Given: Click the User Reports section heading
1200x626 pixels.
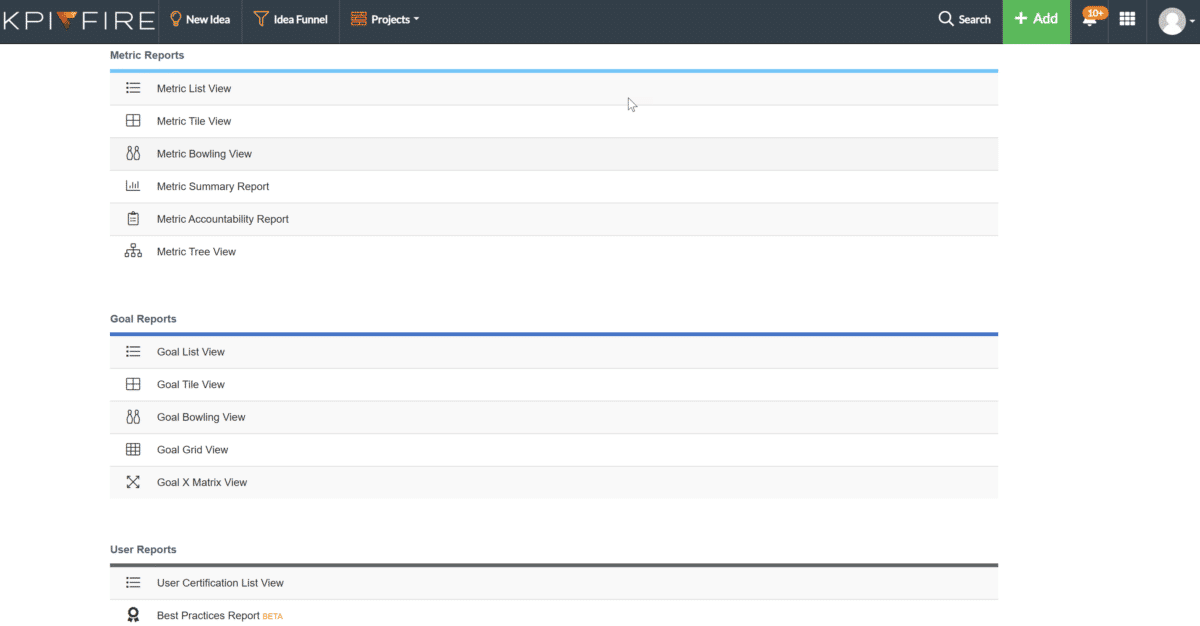Looking at the screenshot, I should [143, 550].
